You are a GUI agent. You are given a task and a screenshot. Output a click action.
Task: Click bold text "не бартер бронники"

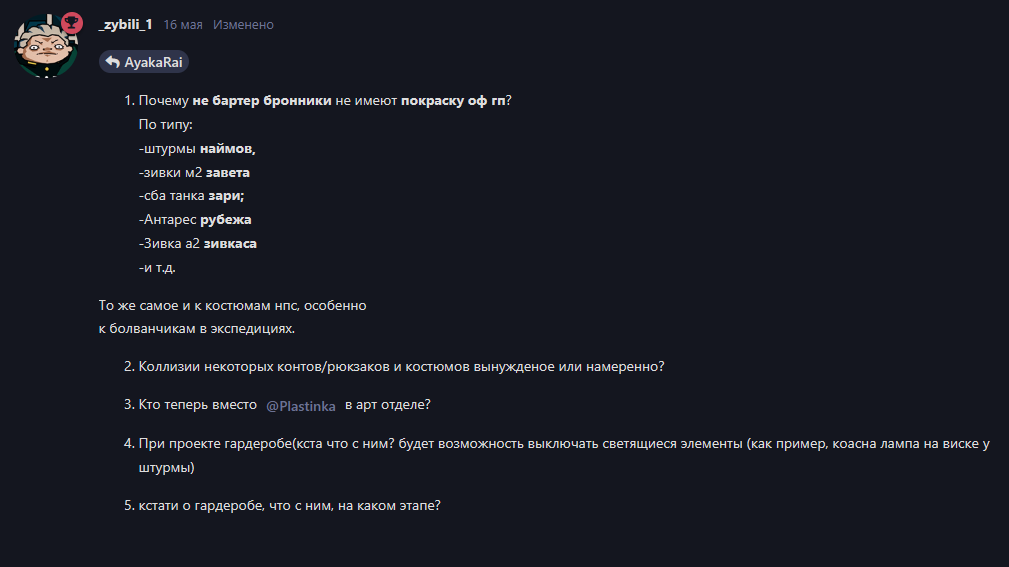point(262,101)
